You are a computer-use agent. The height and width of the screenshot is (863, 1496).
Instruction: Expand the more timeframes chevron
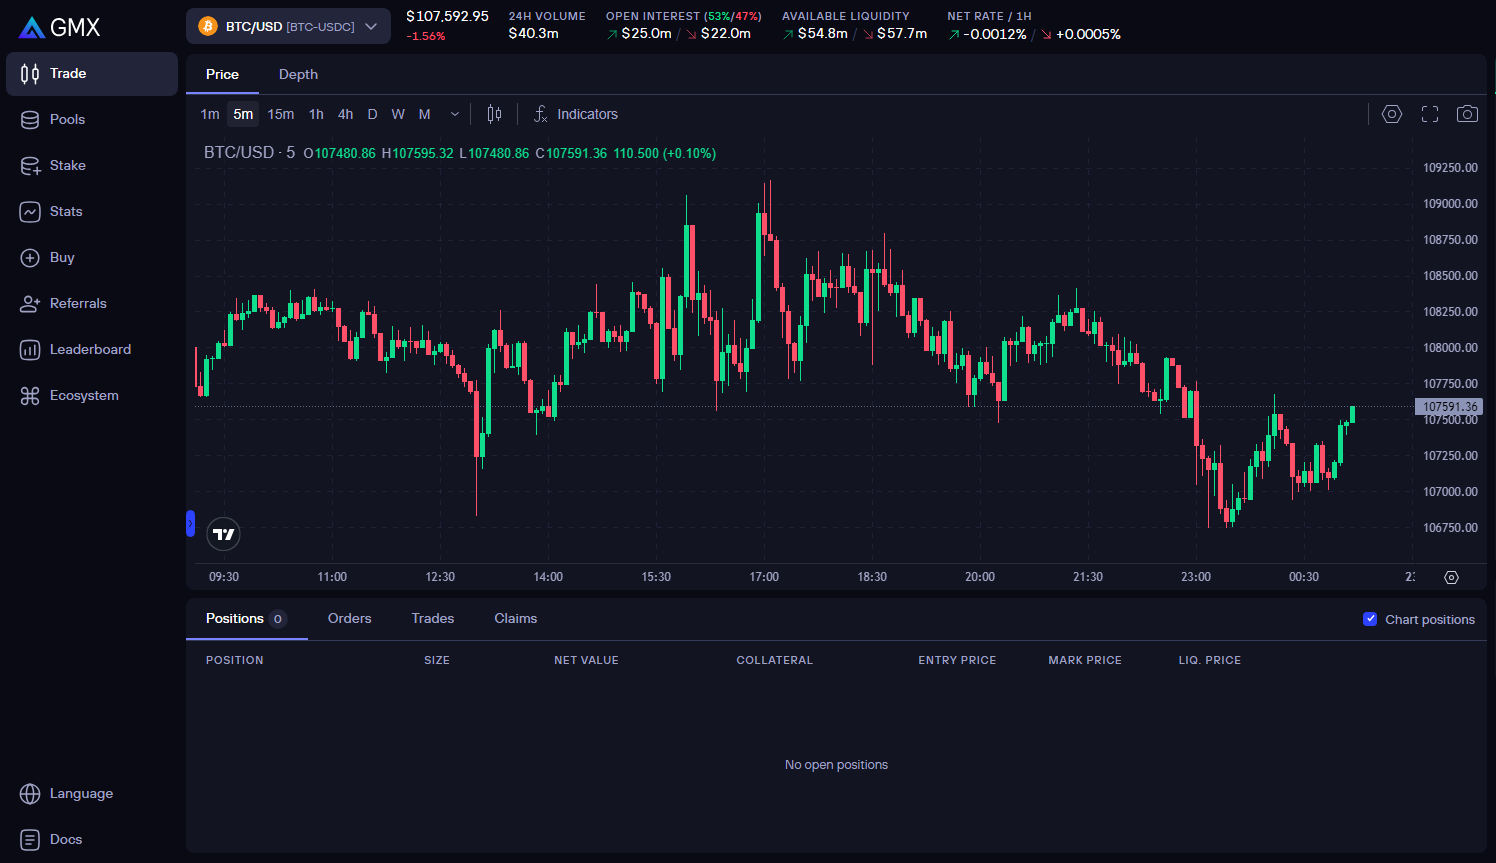pyautogui.click(x=455, y=114)
